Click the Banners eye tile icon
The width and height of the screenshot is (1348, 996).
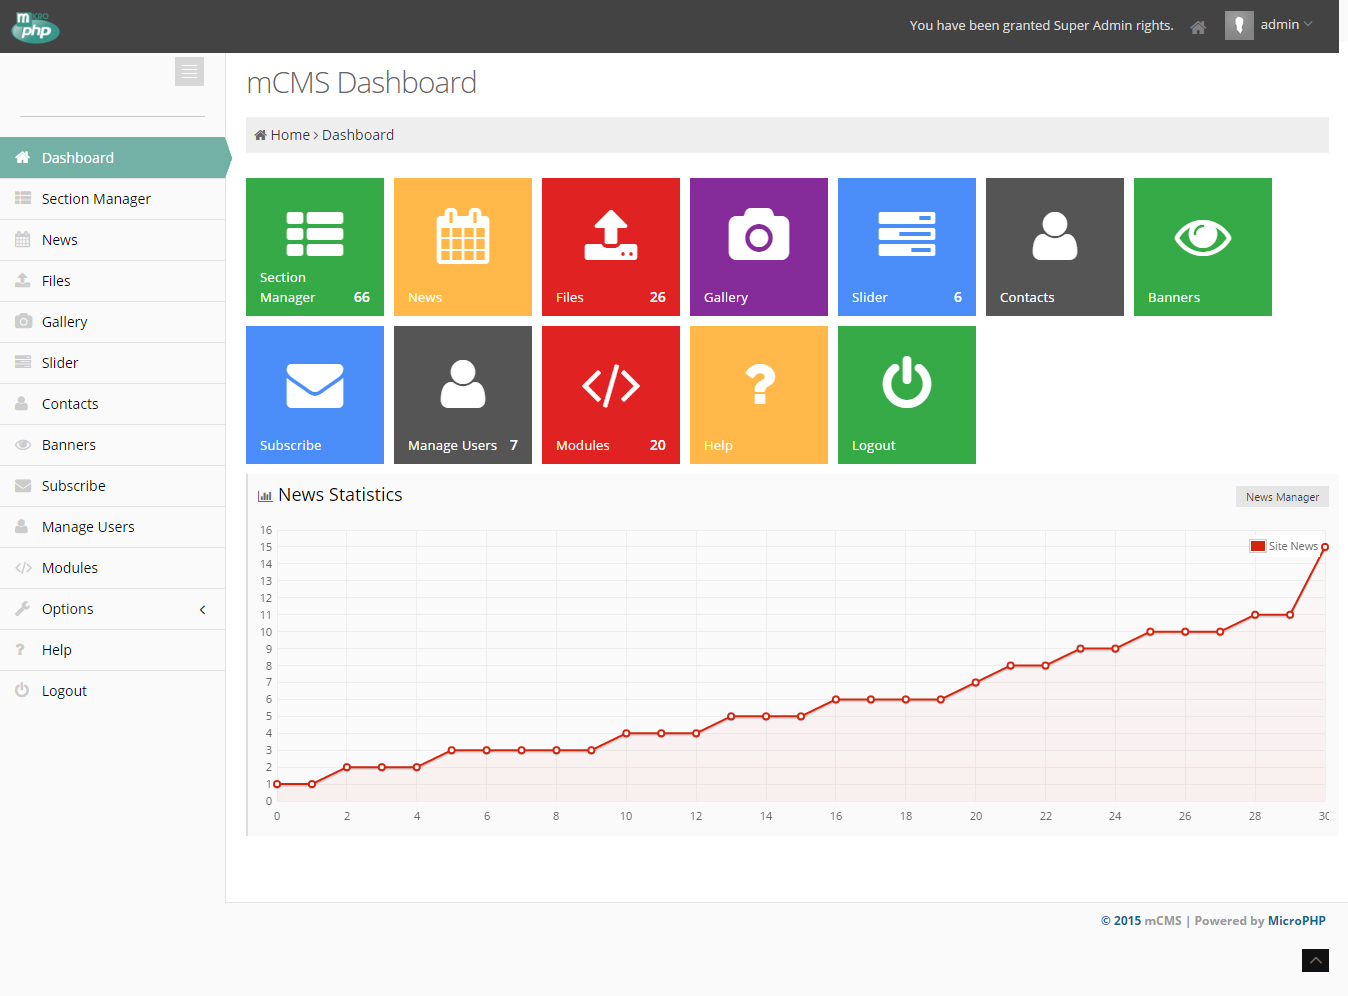click(x=1203, y=237)
